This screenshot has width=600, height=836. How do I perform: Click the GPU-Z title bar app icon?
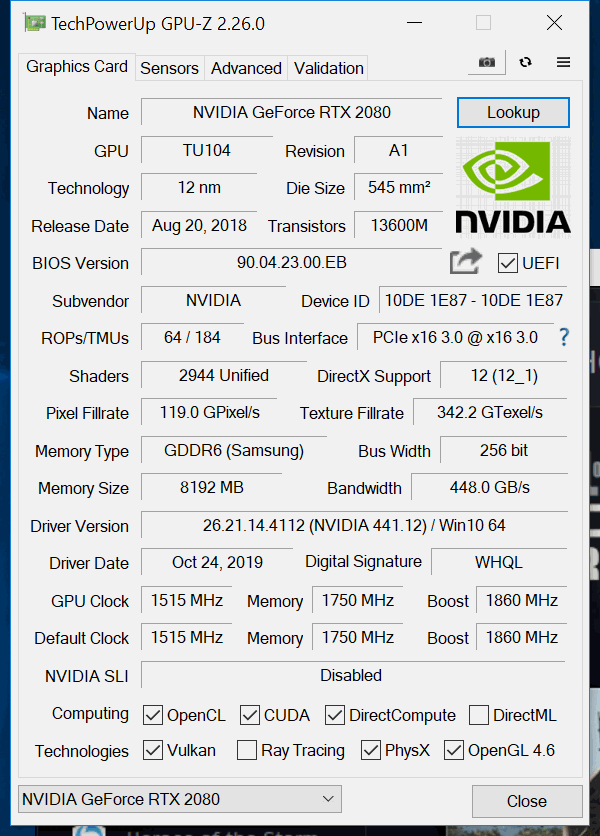[35, 23]
